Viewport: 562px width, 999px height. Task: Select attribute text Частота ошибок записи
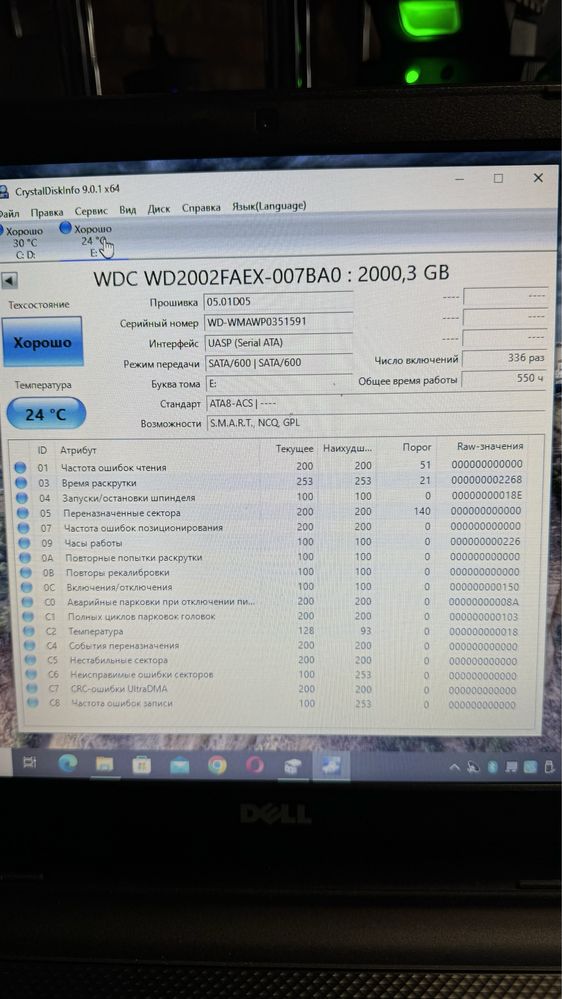click(x=122, y=703)
